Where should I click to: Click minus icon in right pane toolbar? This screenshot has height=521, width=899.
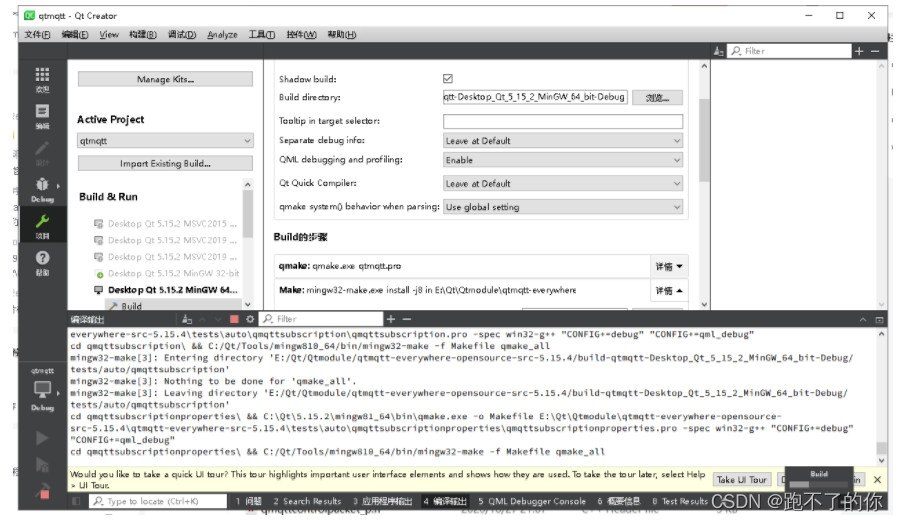pos(875,51)
